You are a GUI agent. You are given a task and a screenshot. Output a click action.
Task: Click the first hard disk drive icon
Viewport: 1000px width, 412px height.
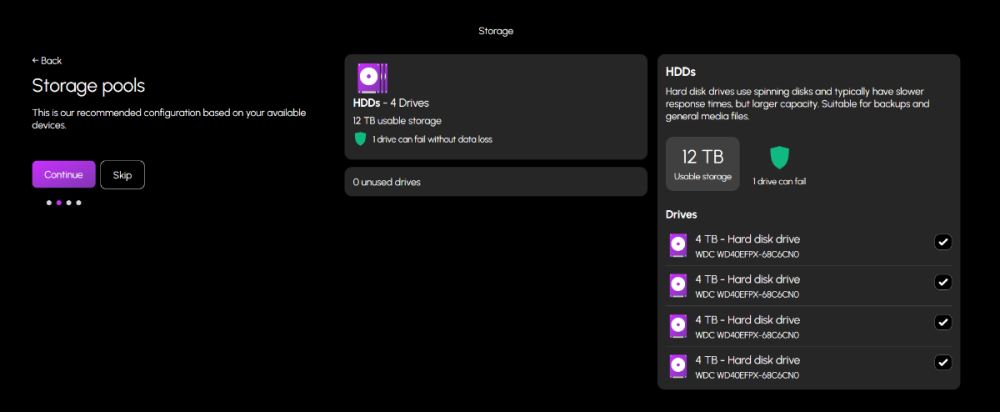coord(678,245)
